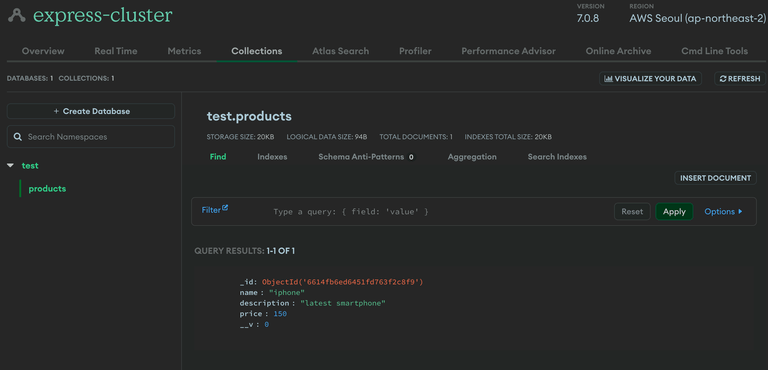Select the test database in sidebar
The height and width of the screenshot is (370, 768).
coord(30,166)
